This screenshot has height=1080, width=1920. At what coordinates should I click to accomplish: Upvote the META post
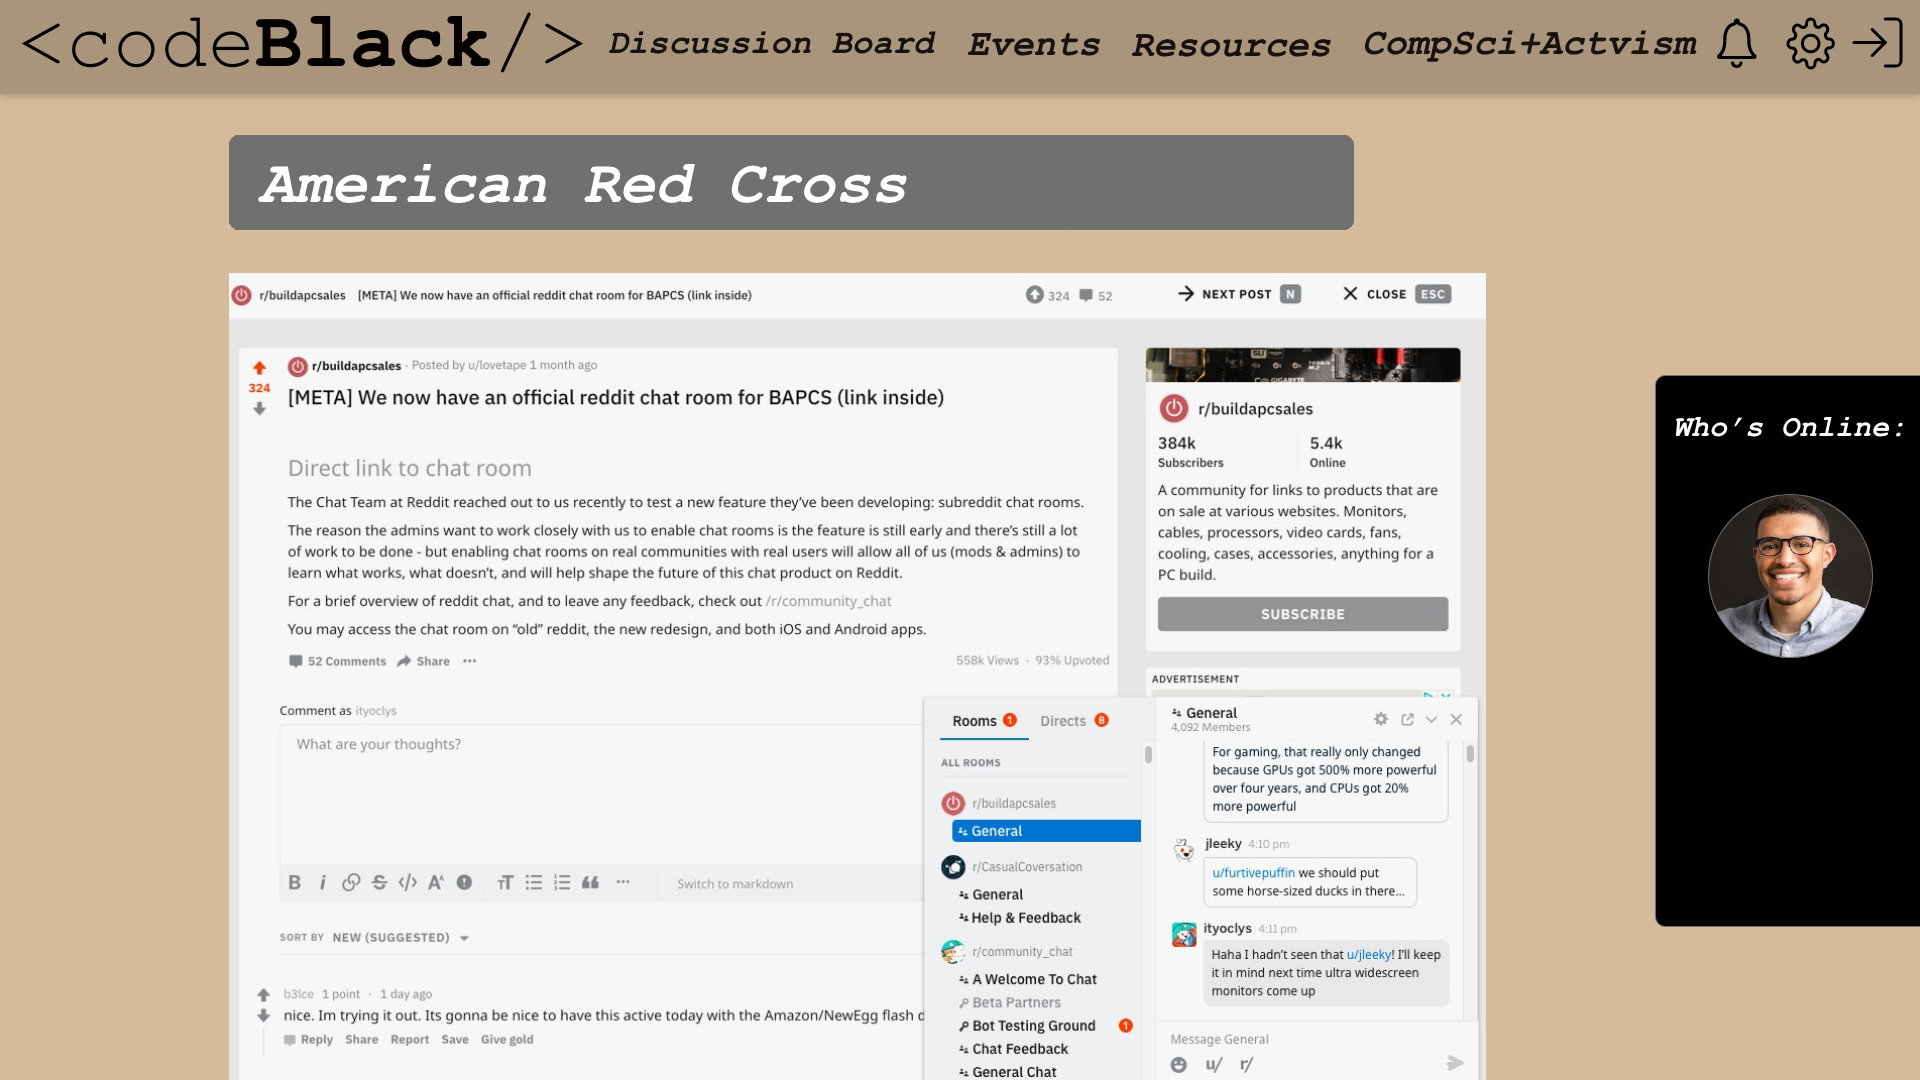(x=259, y=368)
